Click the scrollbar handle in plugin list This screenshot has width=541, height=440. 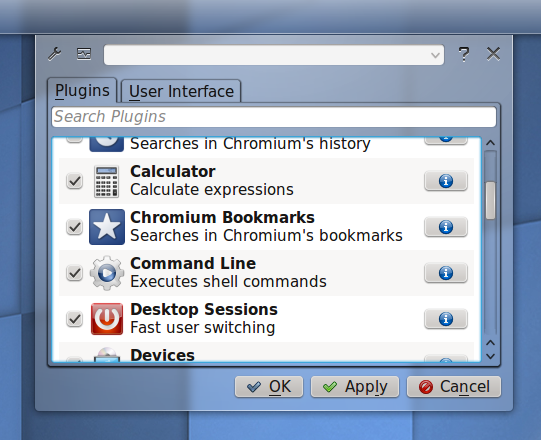click(491, 200)
